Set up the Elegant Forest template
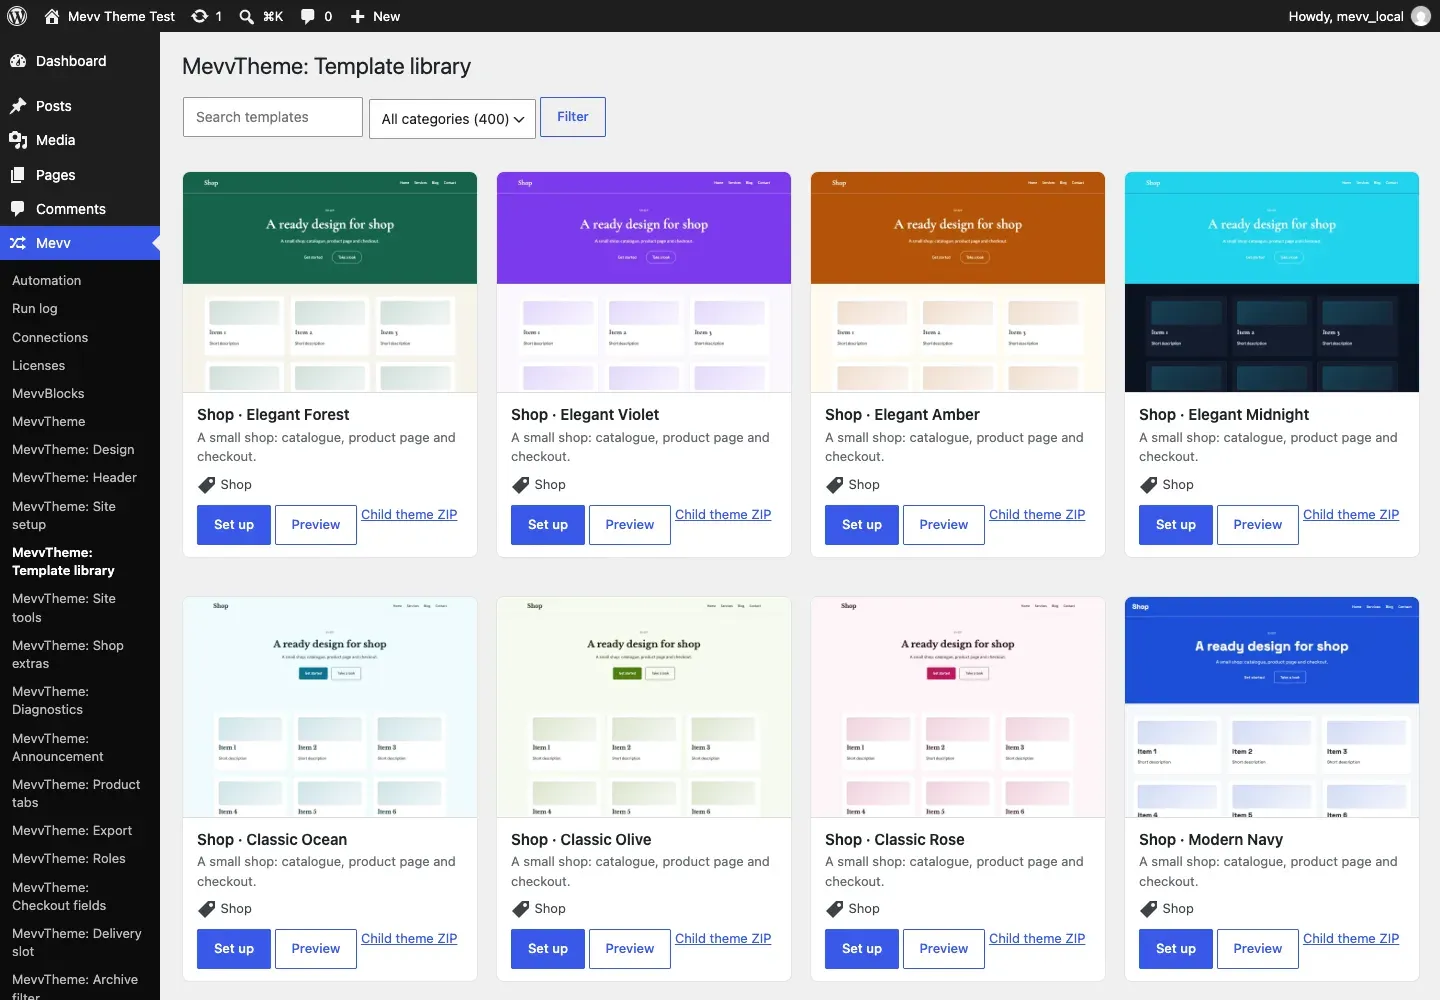This screenshot has height=1000, width=1440. 234,525
